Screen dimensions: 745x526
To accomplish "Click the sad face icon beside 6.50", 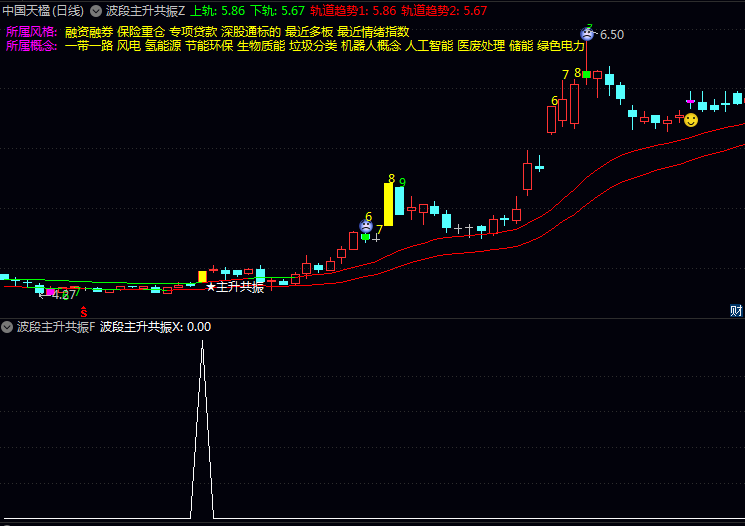I will coord(587,34).
